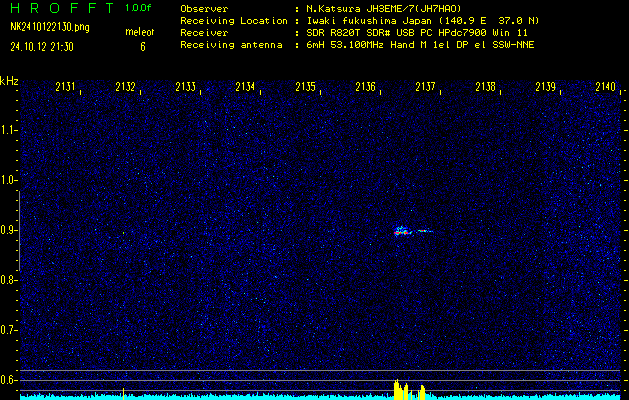Screen dimensions: 629x400
Task: Click the 24.10.12 21:30 timestamp
Action: click(x=44, y=46)
